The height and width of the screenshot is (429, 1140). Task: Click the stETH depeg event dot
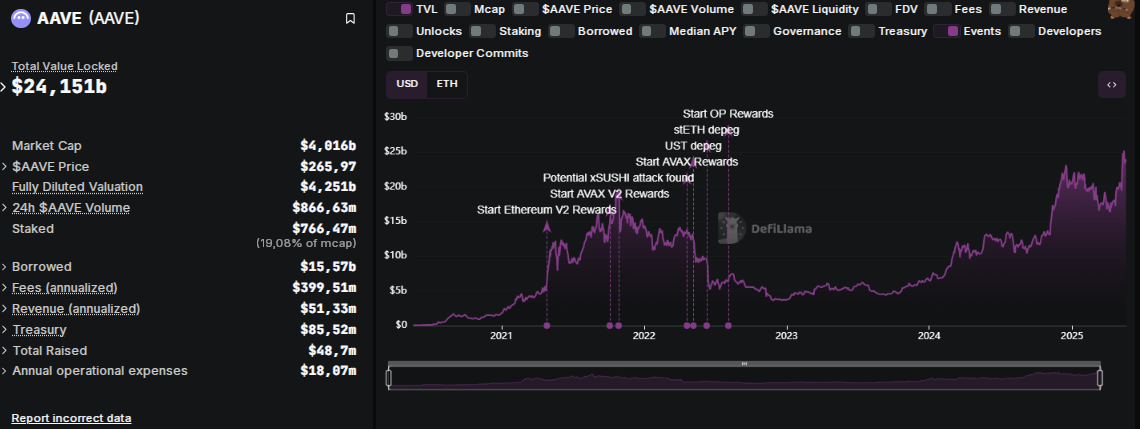(x=707, y=326)
